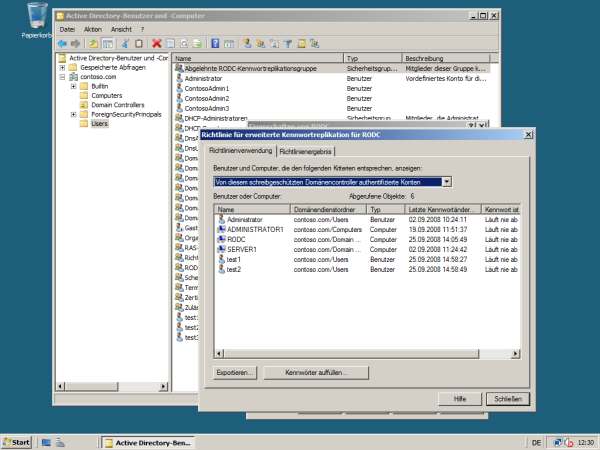This screenshot has height=450, width=600.
Task: Click the Copy toolbar icon
Action: pos(139,44)
